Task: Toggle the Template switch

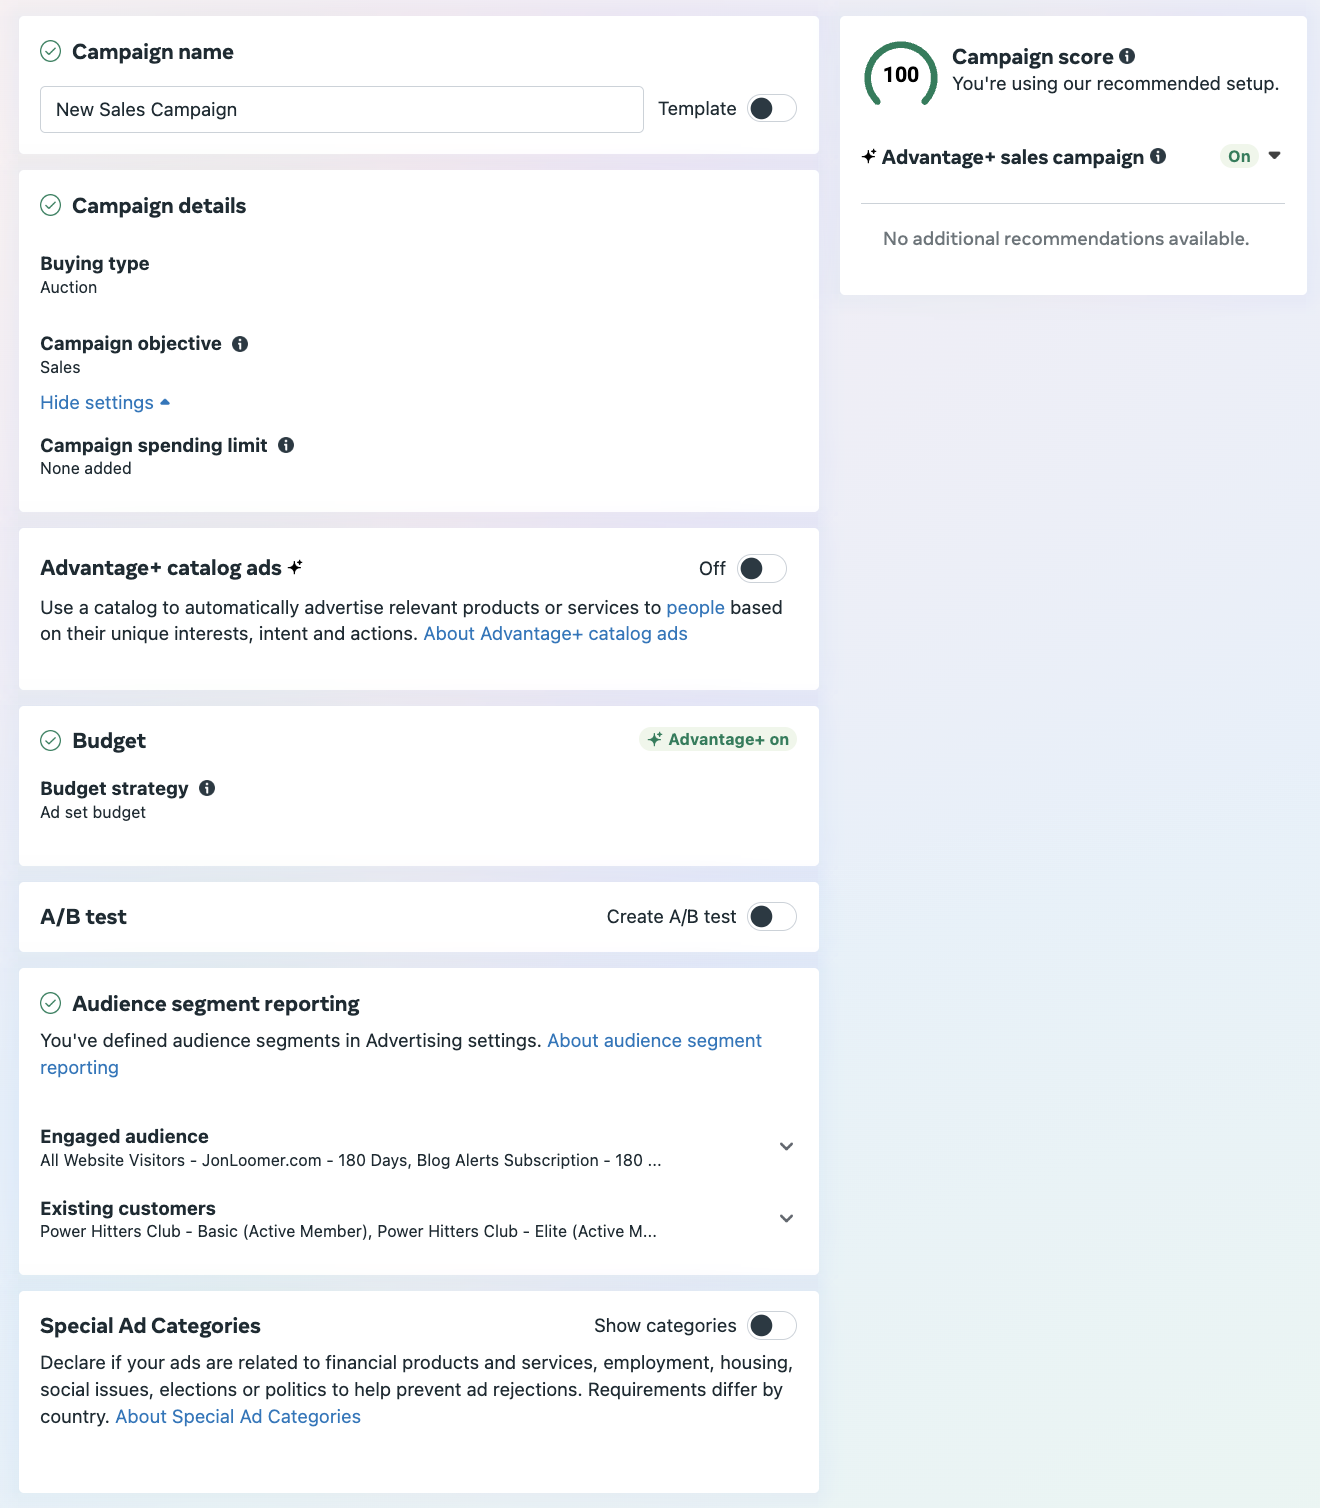Action: (x=772, y=108)
